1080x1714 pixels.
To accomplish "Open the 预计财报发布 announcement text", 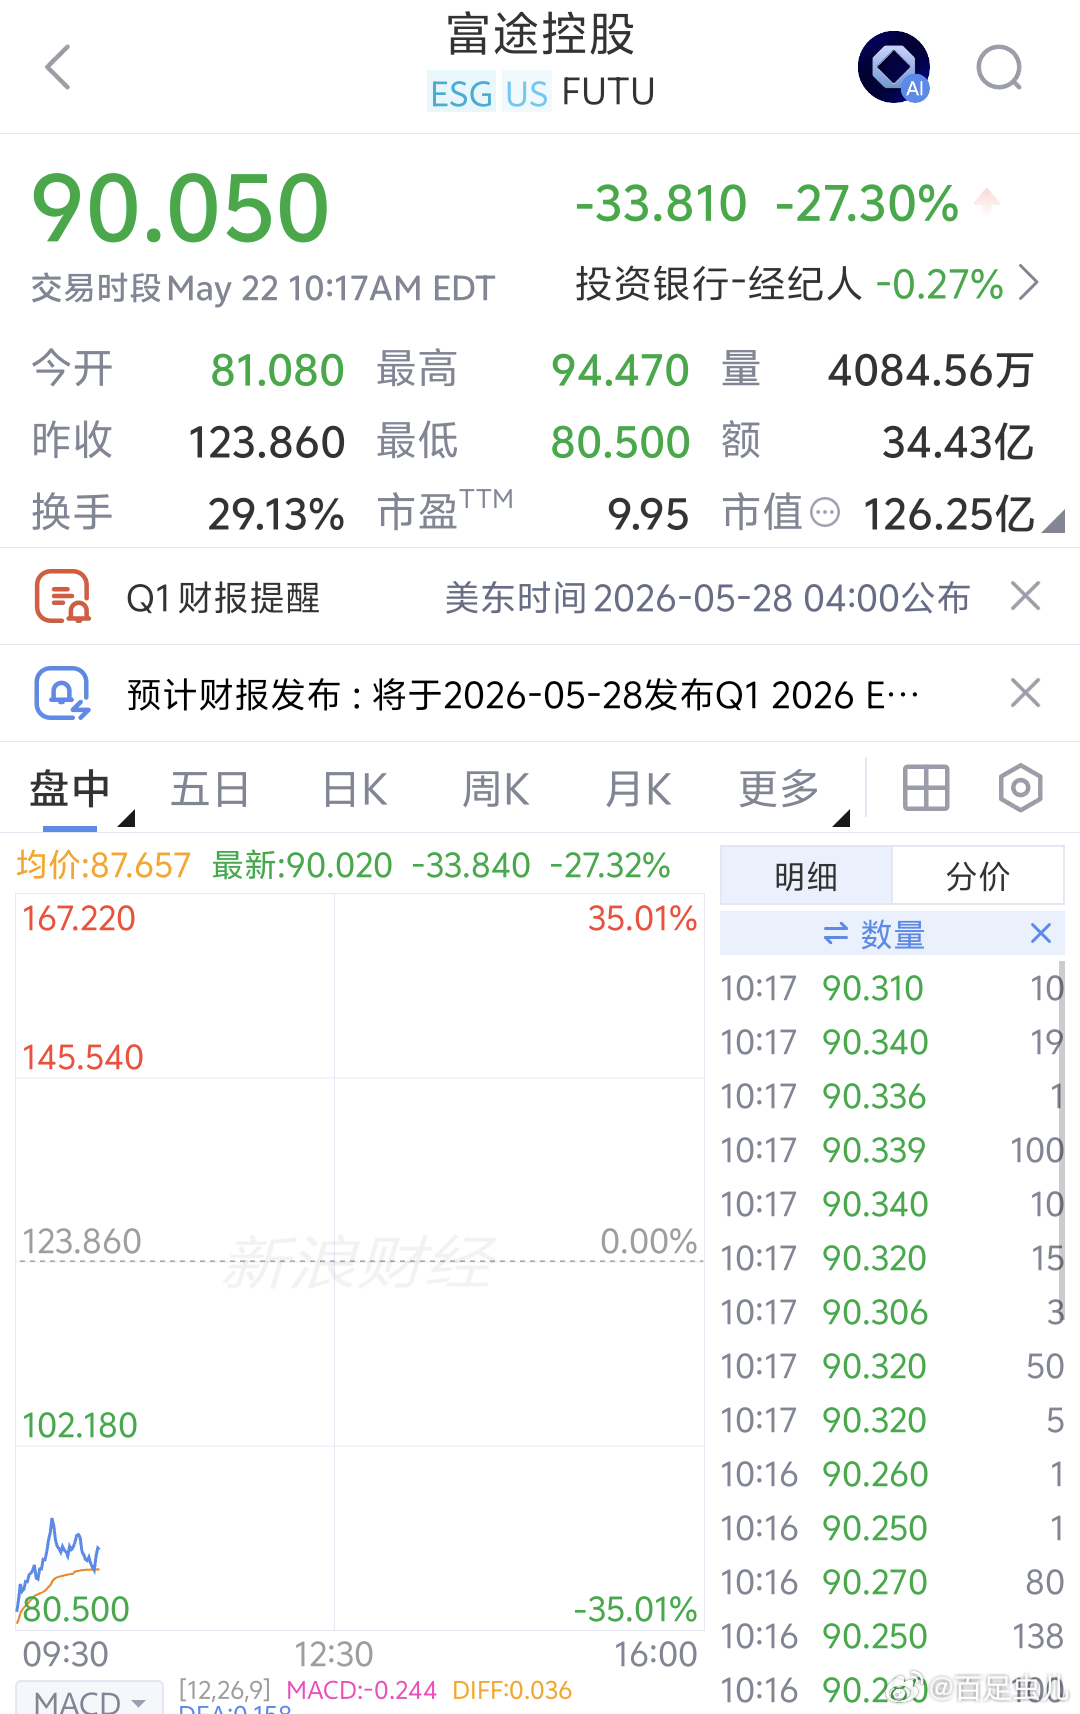I will (x=523, y=695).
